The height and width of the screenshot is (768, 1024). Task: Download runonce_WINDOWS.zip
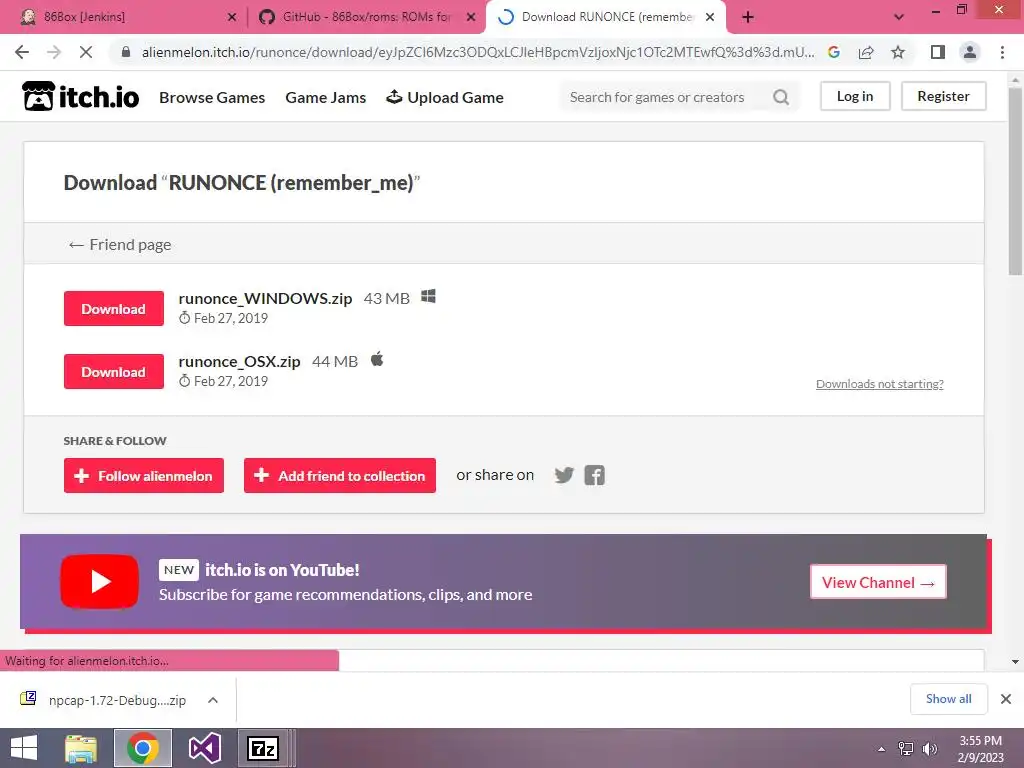coord(114,308)
